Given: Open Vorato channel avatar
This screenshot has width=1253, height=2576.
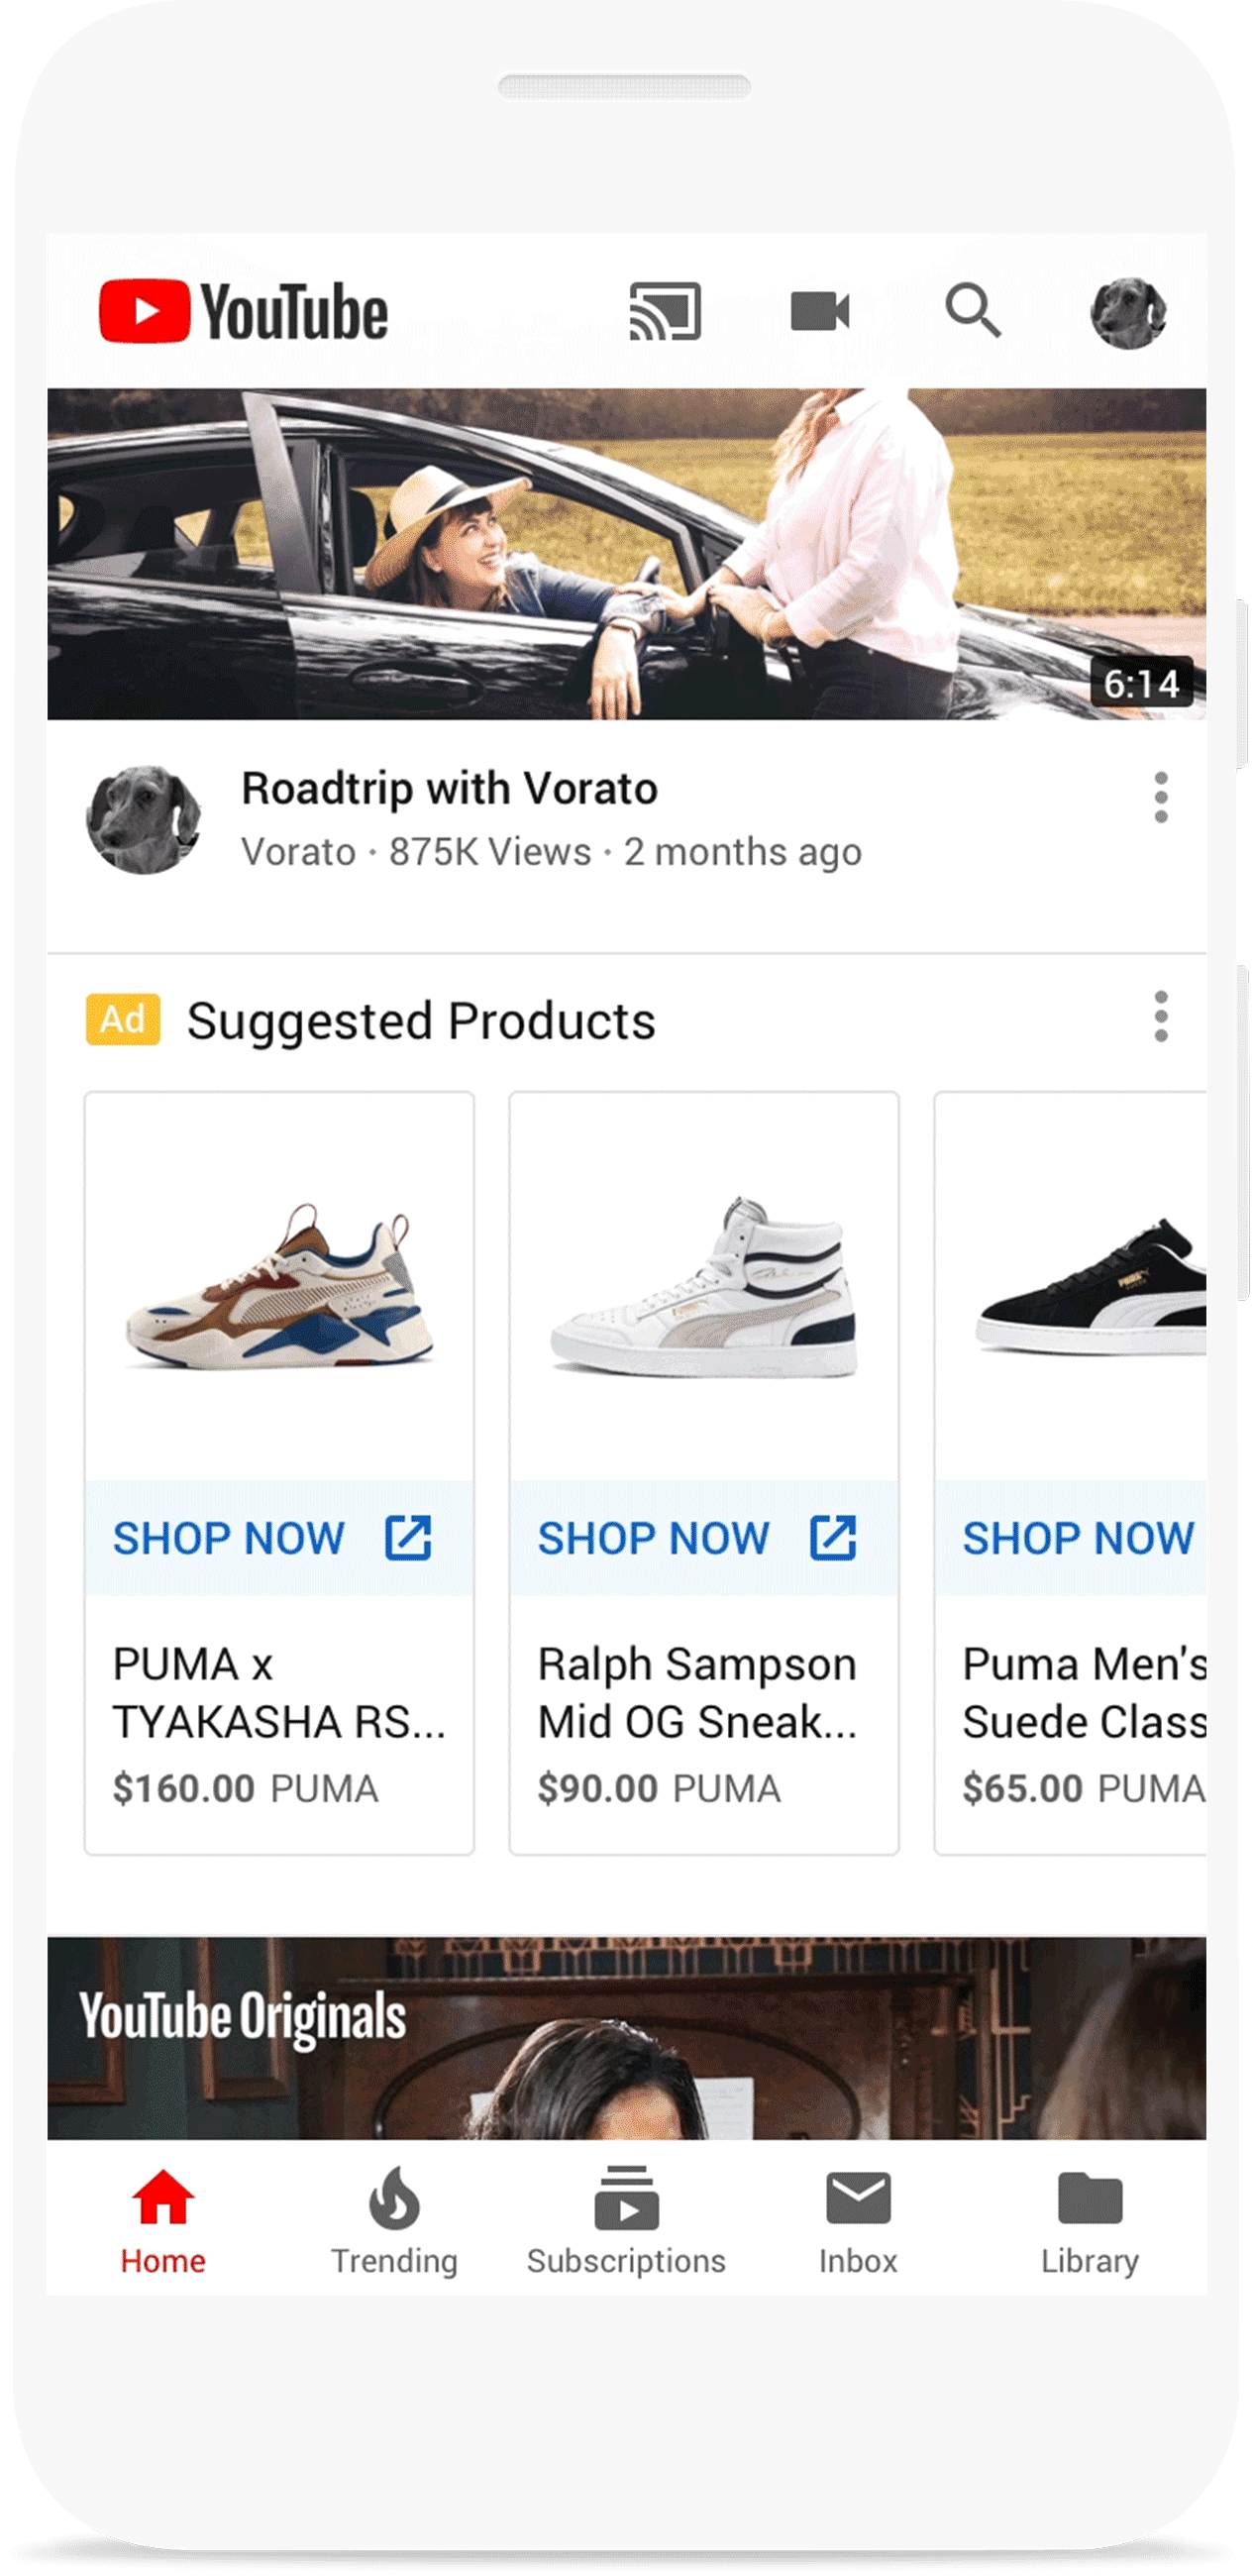Looking at the screenshot, I should (143, 819).
